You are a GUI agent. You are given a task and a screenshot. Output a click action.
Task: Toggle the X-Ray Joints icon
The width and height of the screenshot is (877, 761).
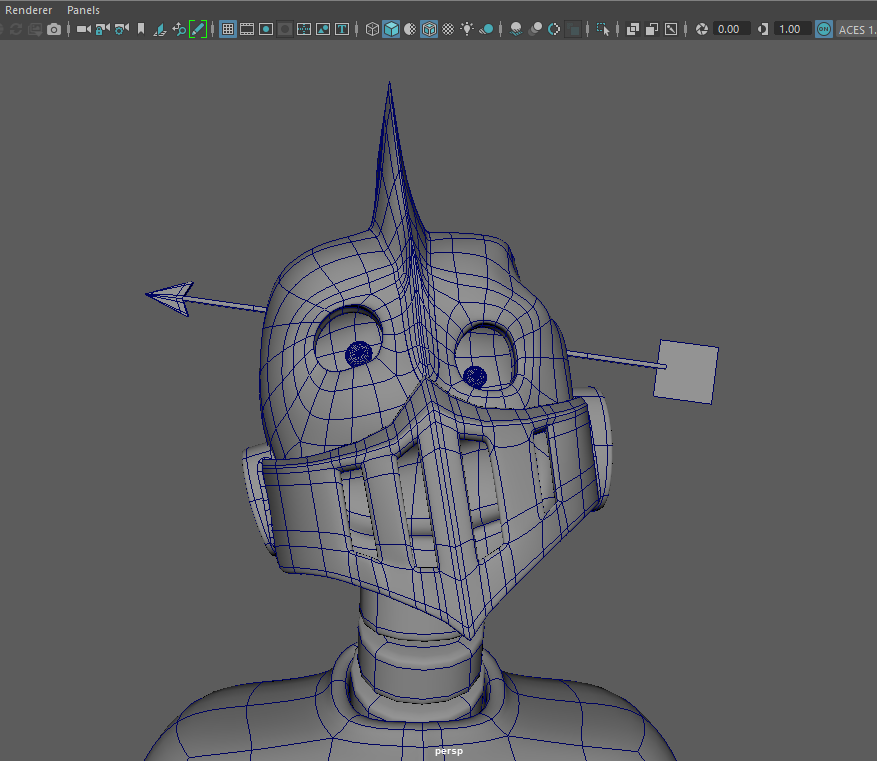[x=671, y=29]
